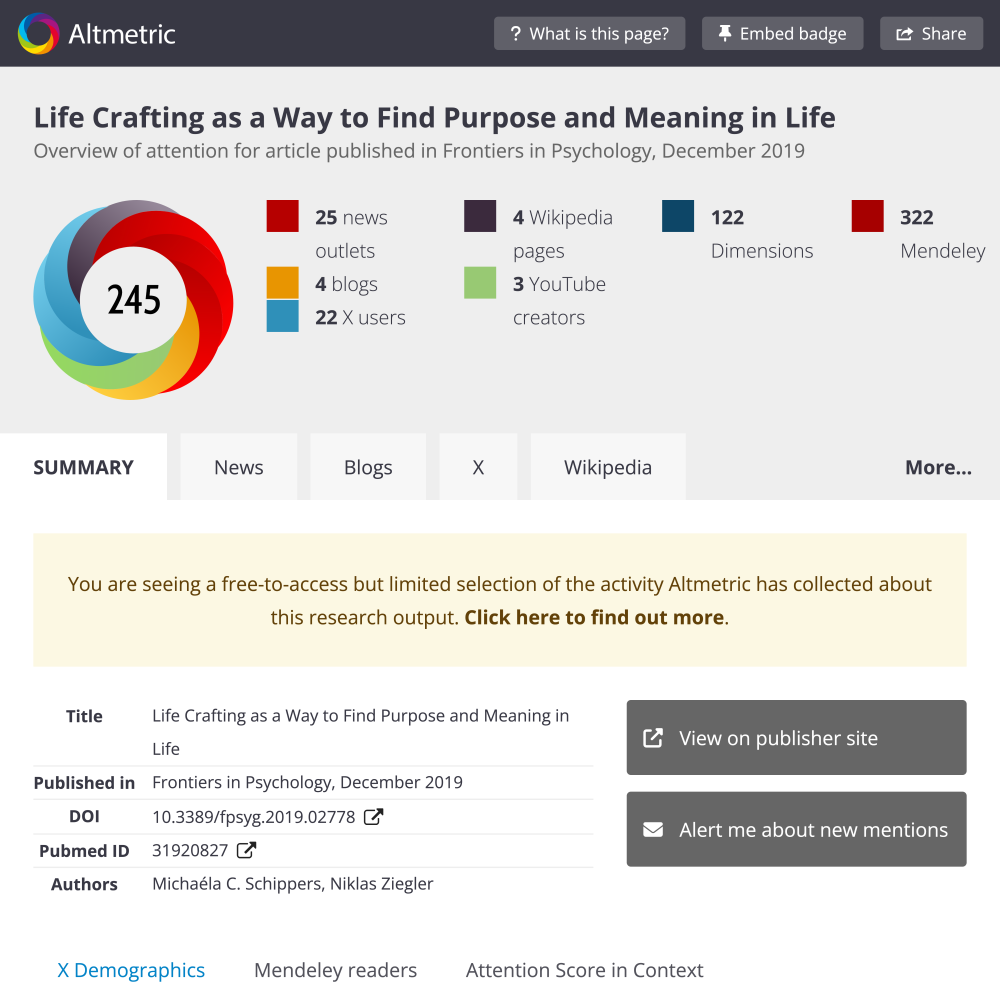
Task: Click the green YouTube creators legend swatch
Action: click(480, 282)
